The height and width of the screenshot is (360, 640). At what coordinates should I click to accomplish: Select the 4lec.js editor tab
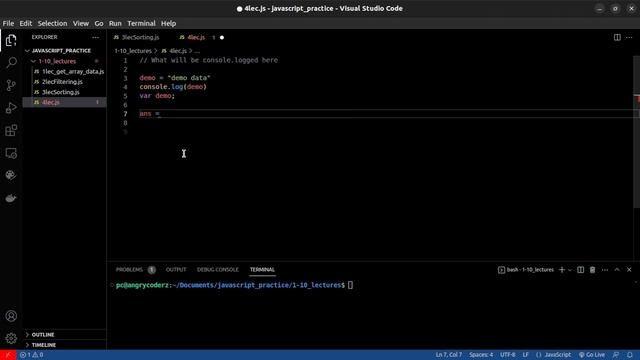(196, 37)
